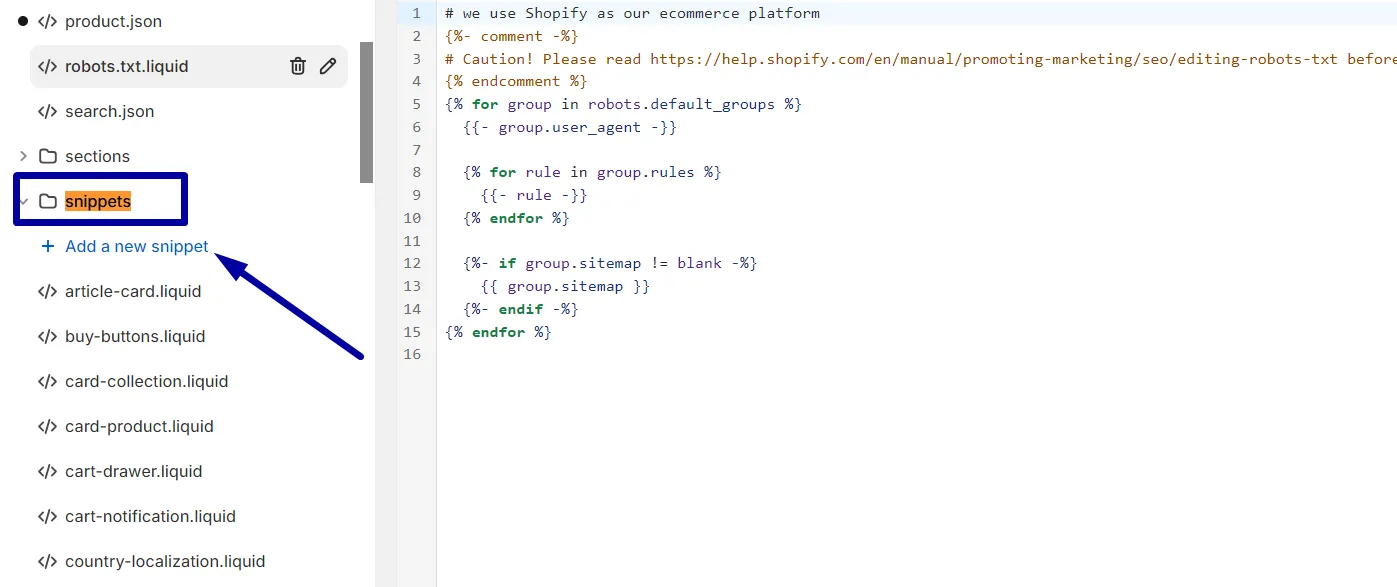
Task: Click the empty line 16 in editor
Action: pyautogui.click(x=916, y=355)
